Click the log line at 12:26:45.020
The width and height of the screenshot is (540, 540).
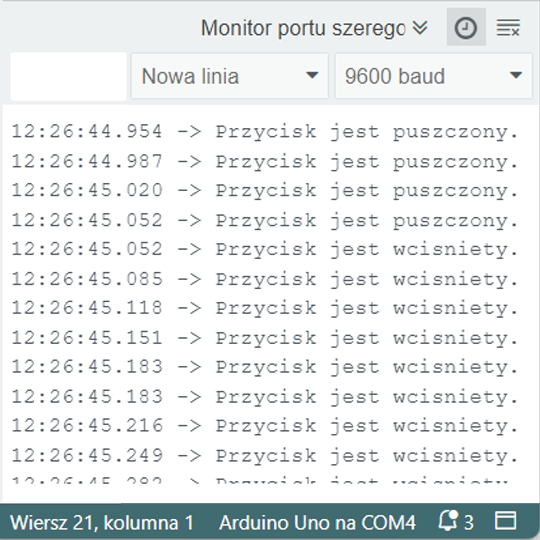[264, 190]
